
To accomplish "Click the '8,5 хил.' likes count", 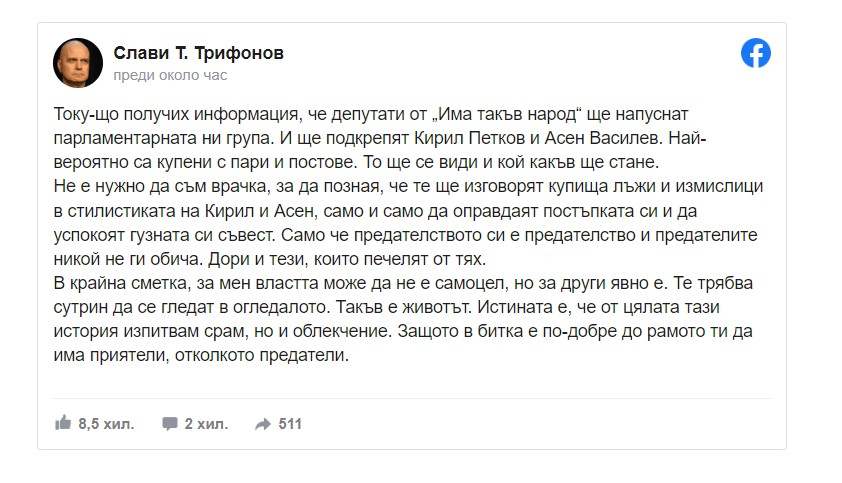I will pyautogui.click(x=106, y=423).
